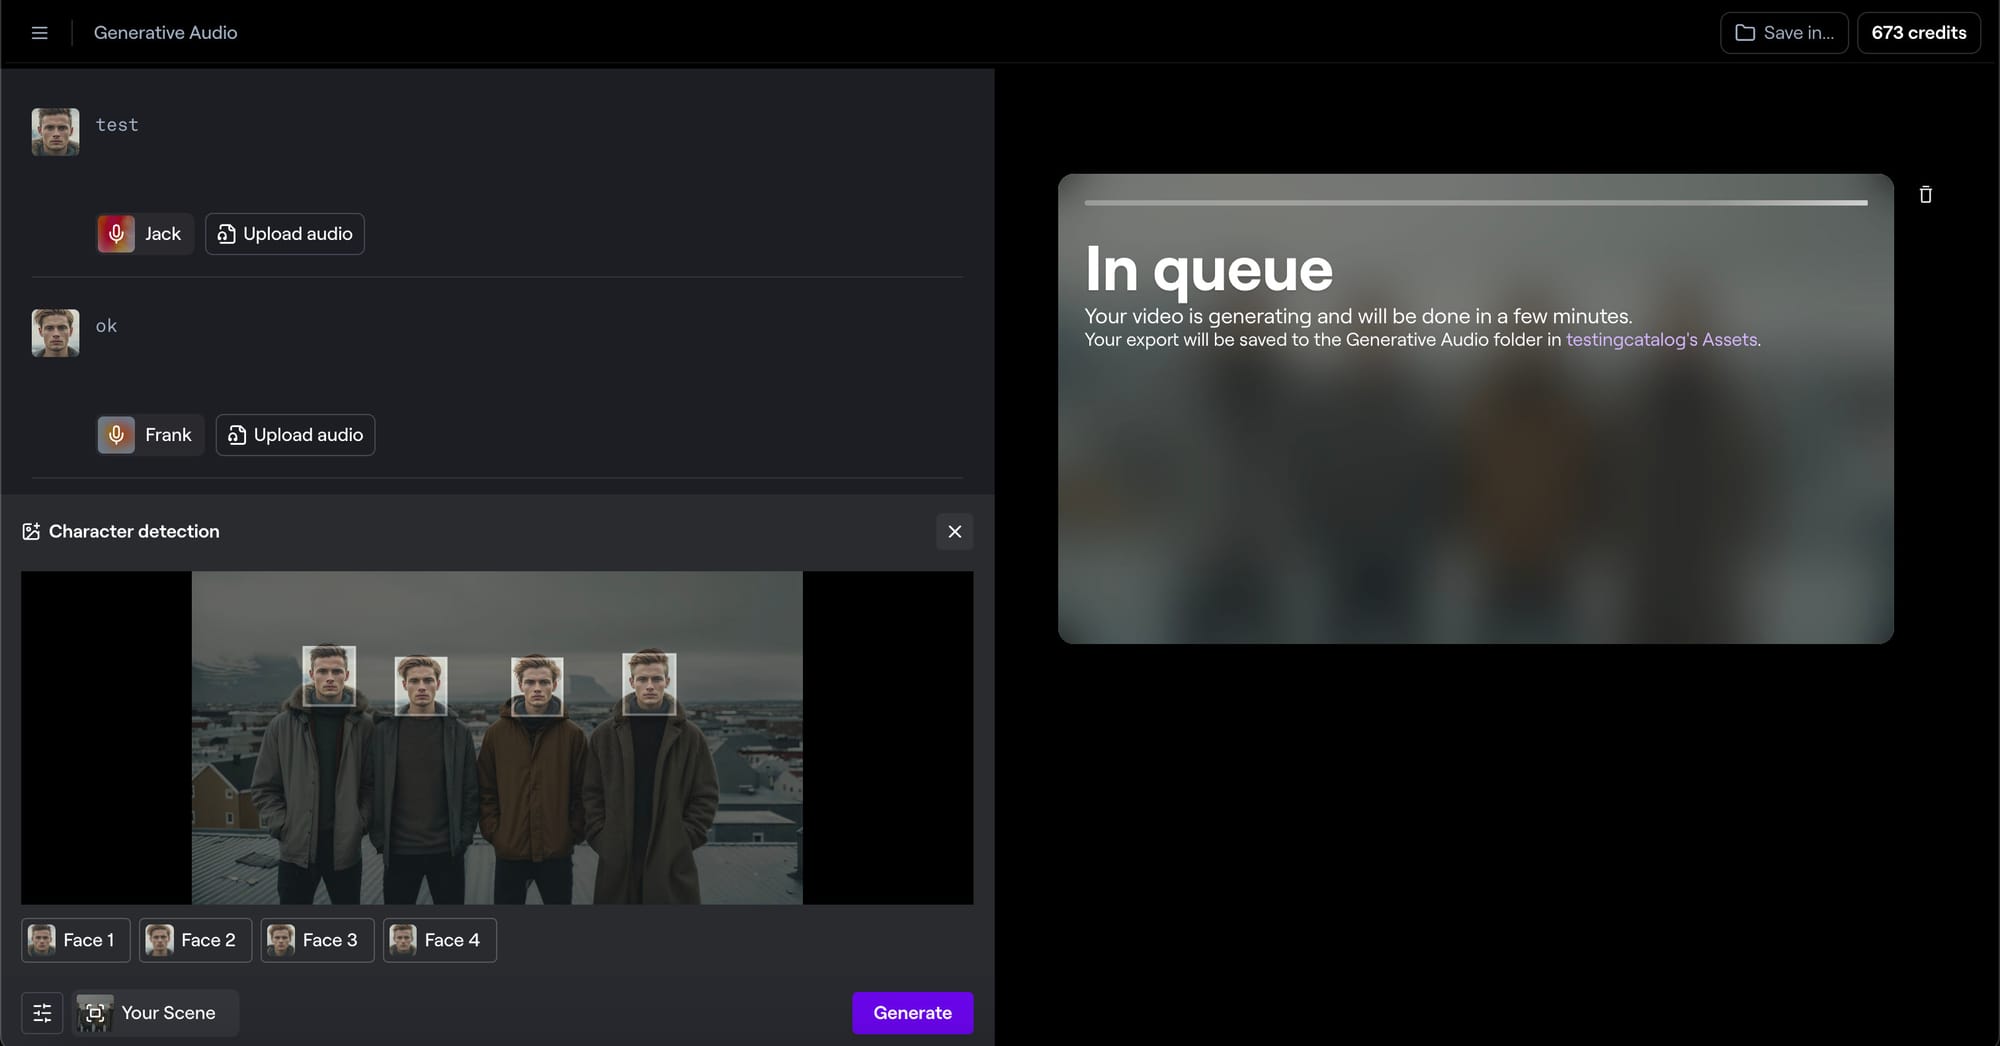2000x1046 pixels.
Task: Select Face 4 chip
Action: pyautogui.click(x=439, y=940)
